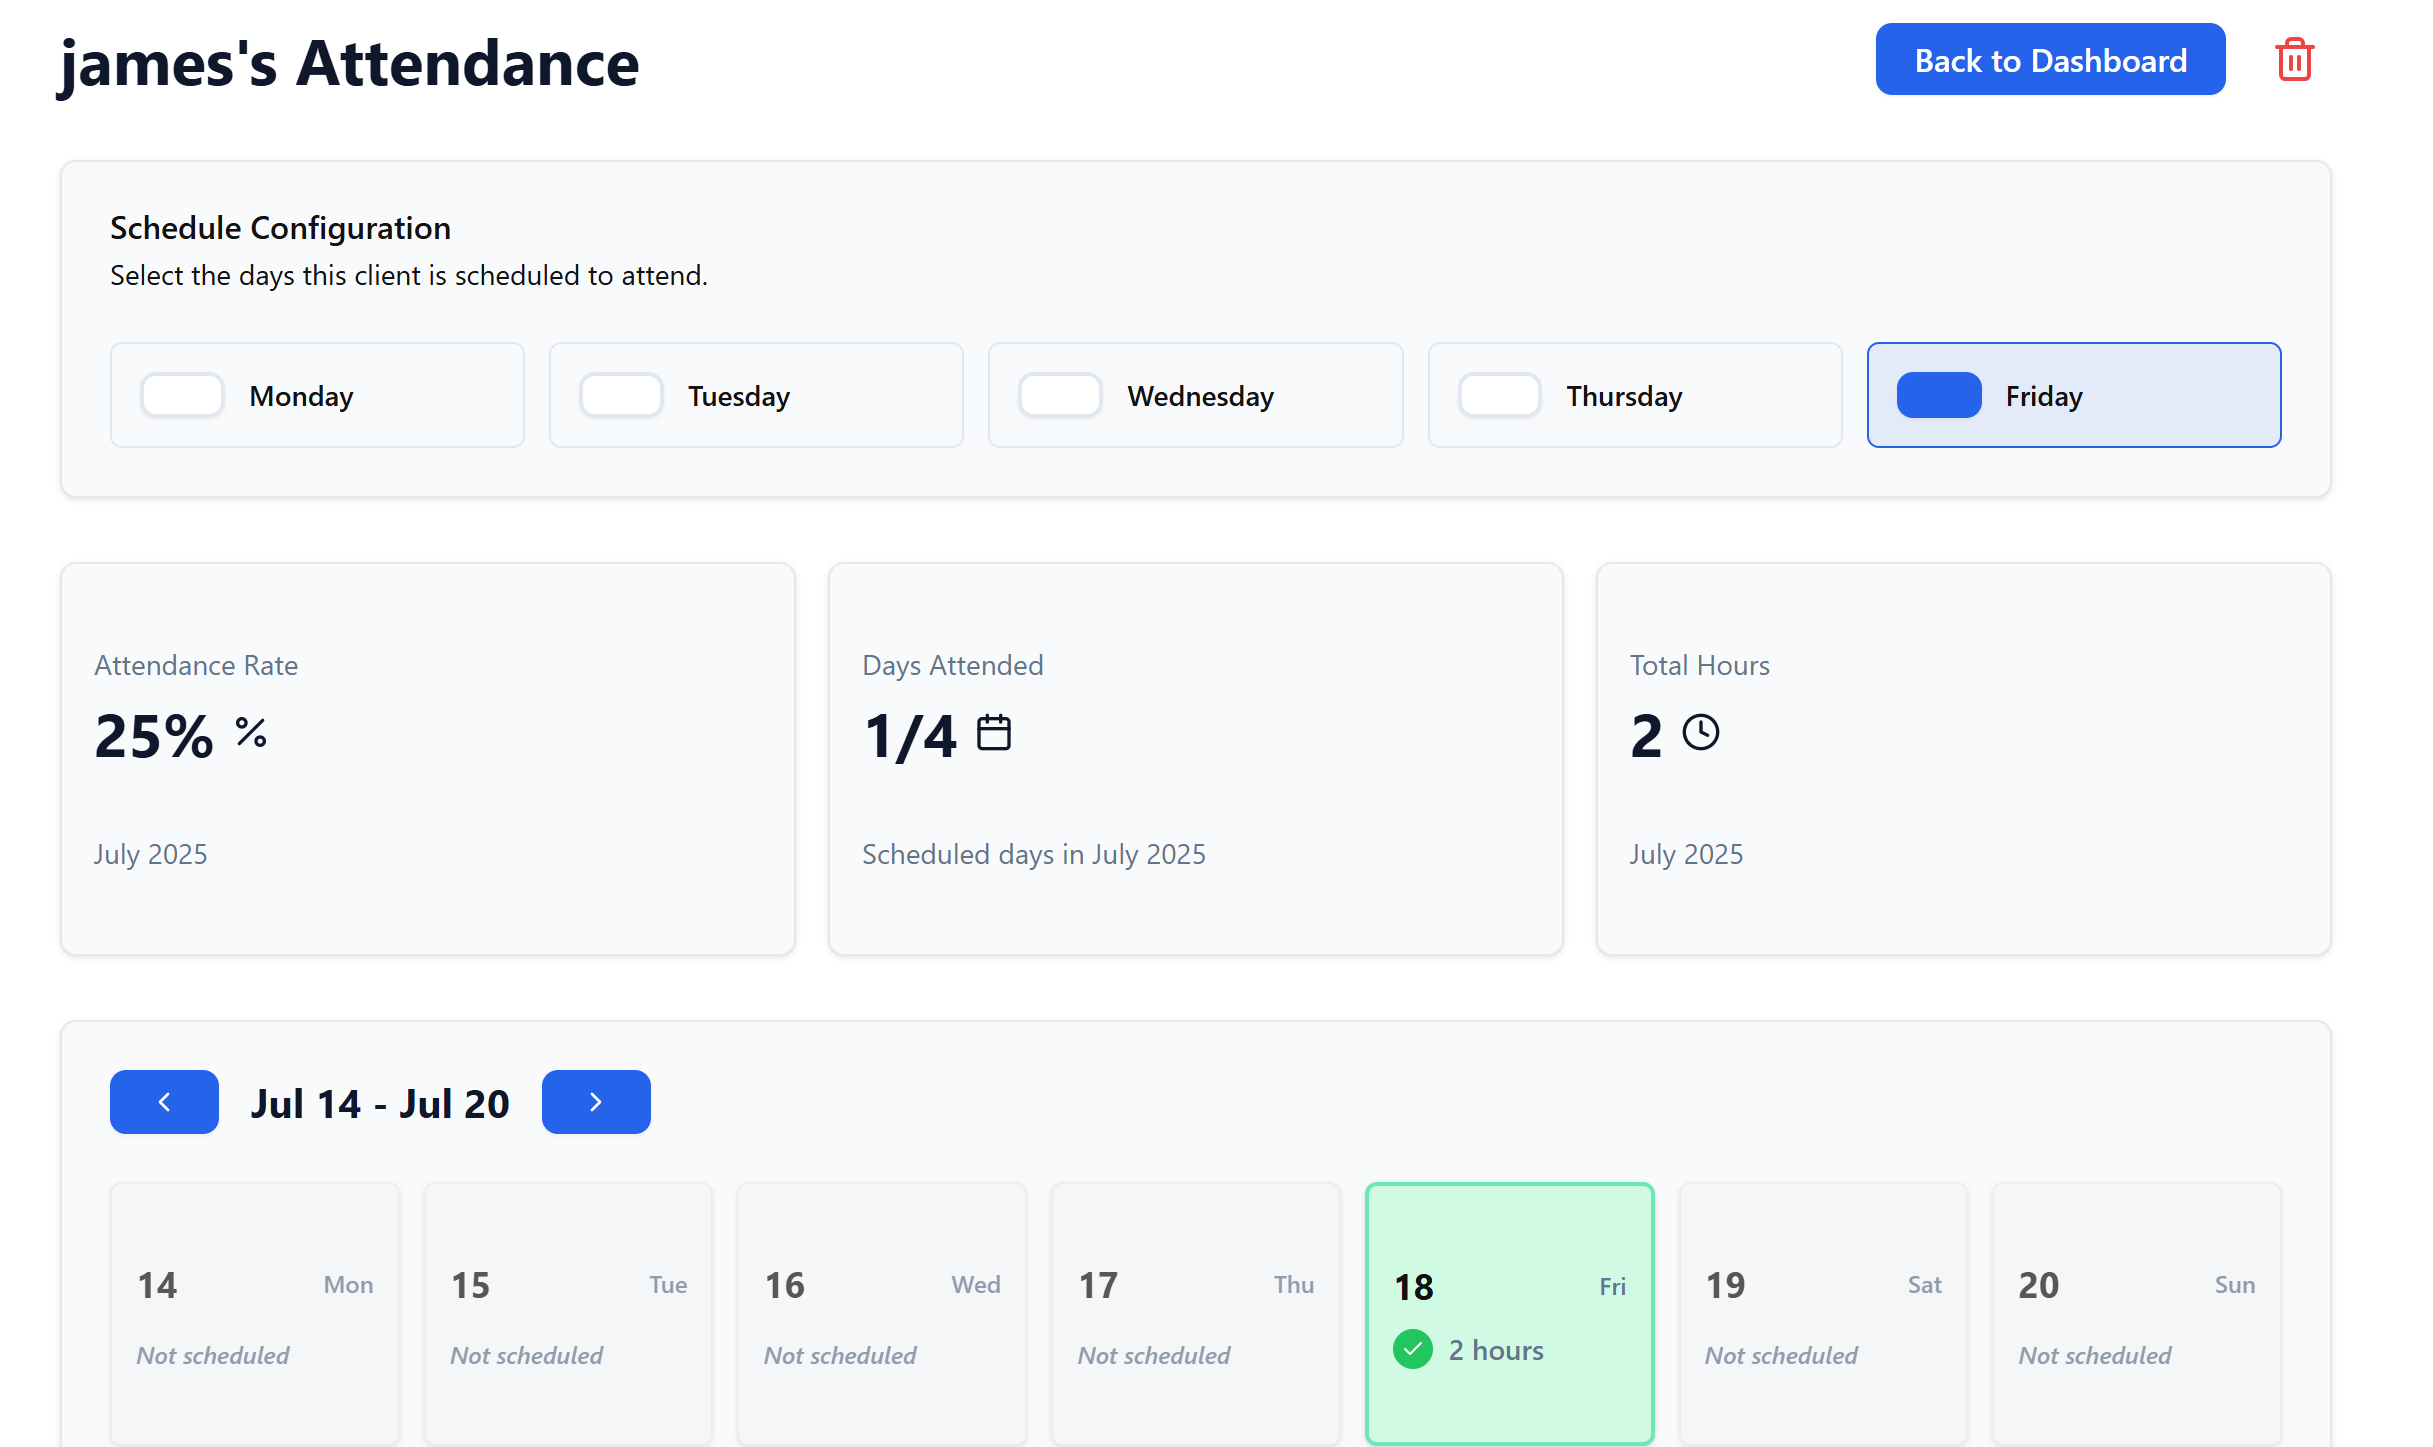Click the clock icon in Total Hours
The width and height of the screenshot is (2433, 1447).
(1700, 733)
